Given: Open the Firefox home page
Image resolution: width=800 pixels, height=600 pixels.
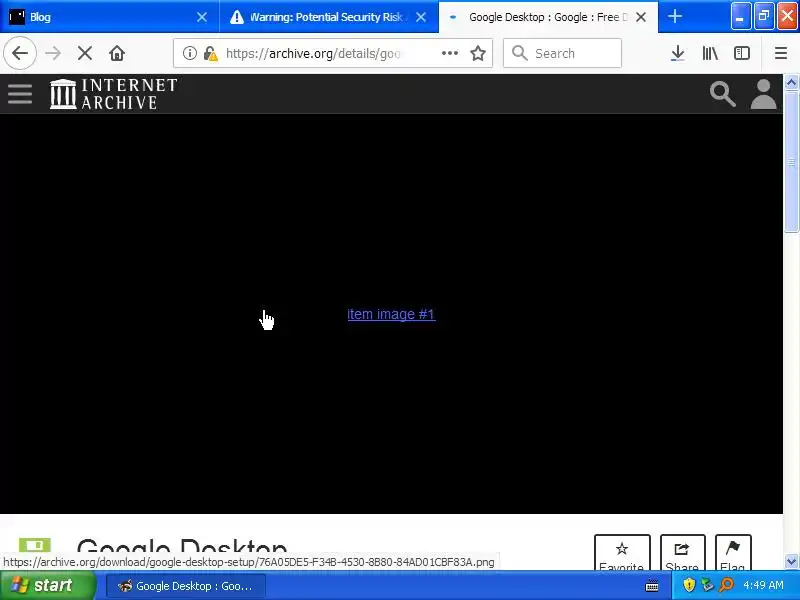Looking at the screenshot, I should (117, 53).
